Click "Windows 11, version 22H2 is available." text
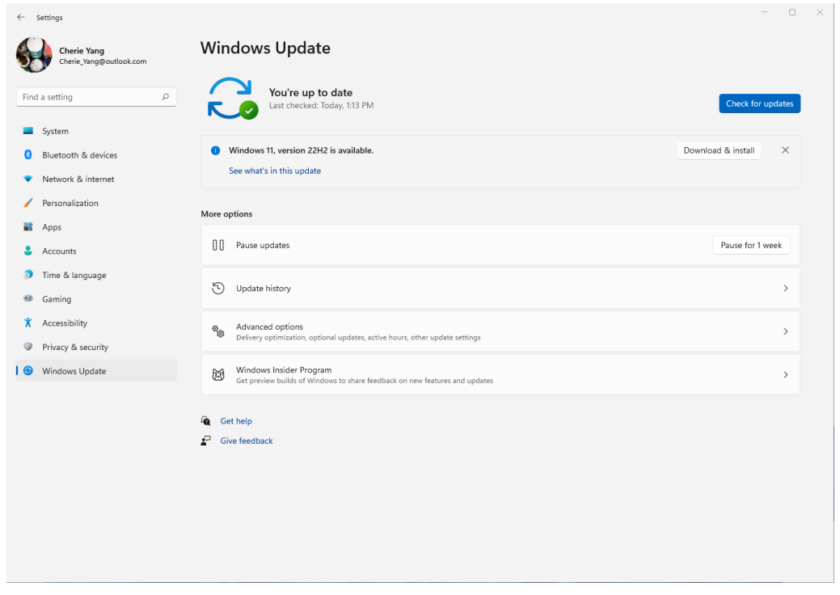Viewport: 840px width, 595px height. click(x=301, y=150)
